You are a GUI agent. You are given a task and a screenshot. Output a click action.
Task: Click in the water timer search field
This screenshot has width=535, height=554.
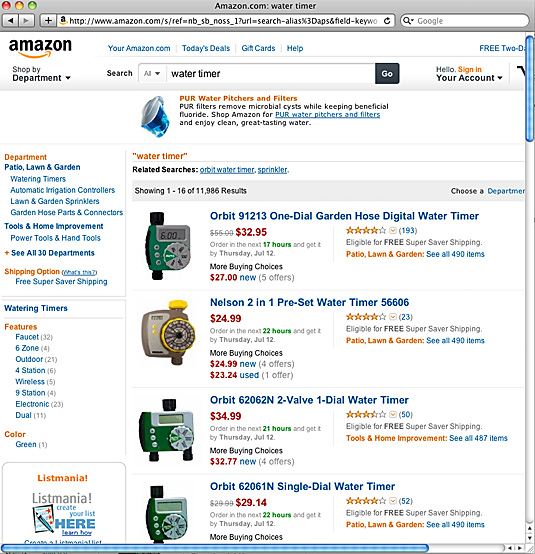point(270,73)
